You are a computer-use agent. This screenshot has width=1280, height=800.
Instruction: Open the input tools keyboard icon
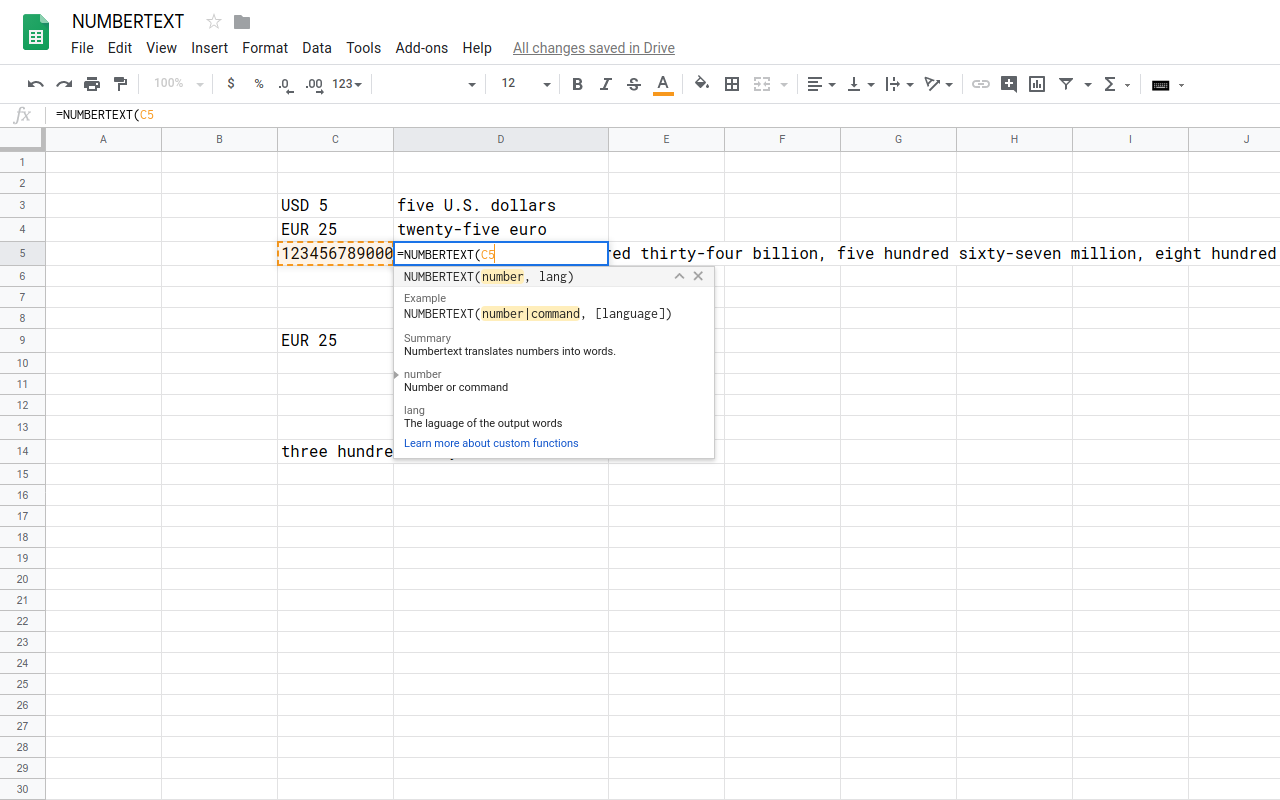(x=1161, y=85)
